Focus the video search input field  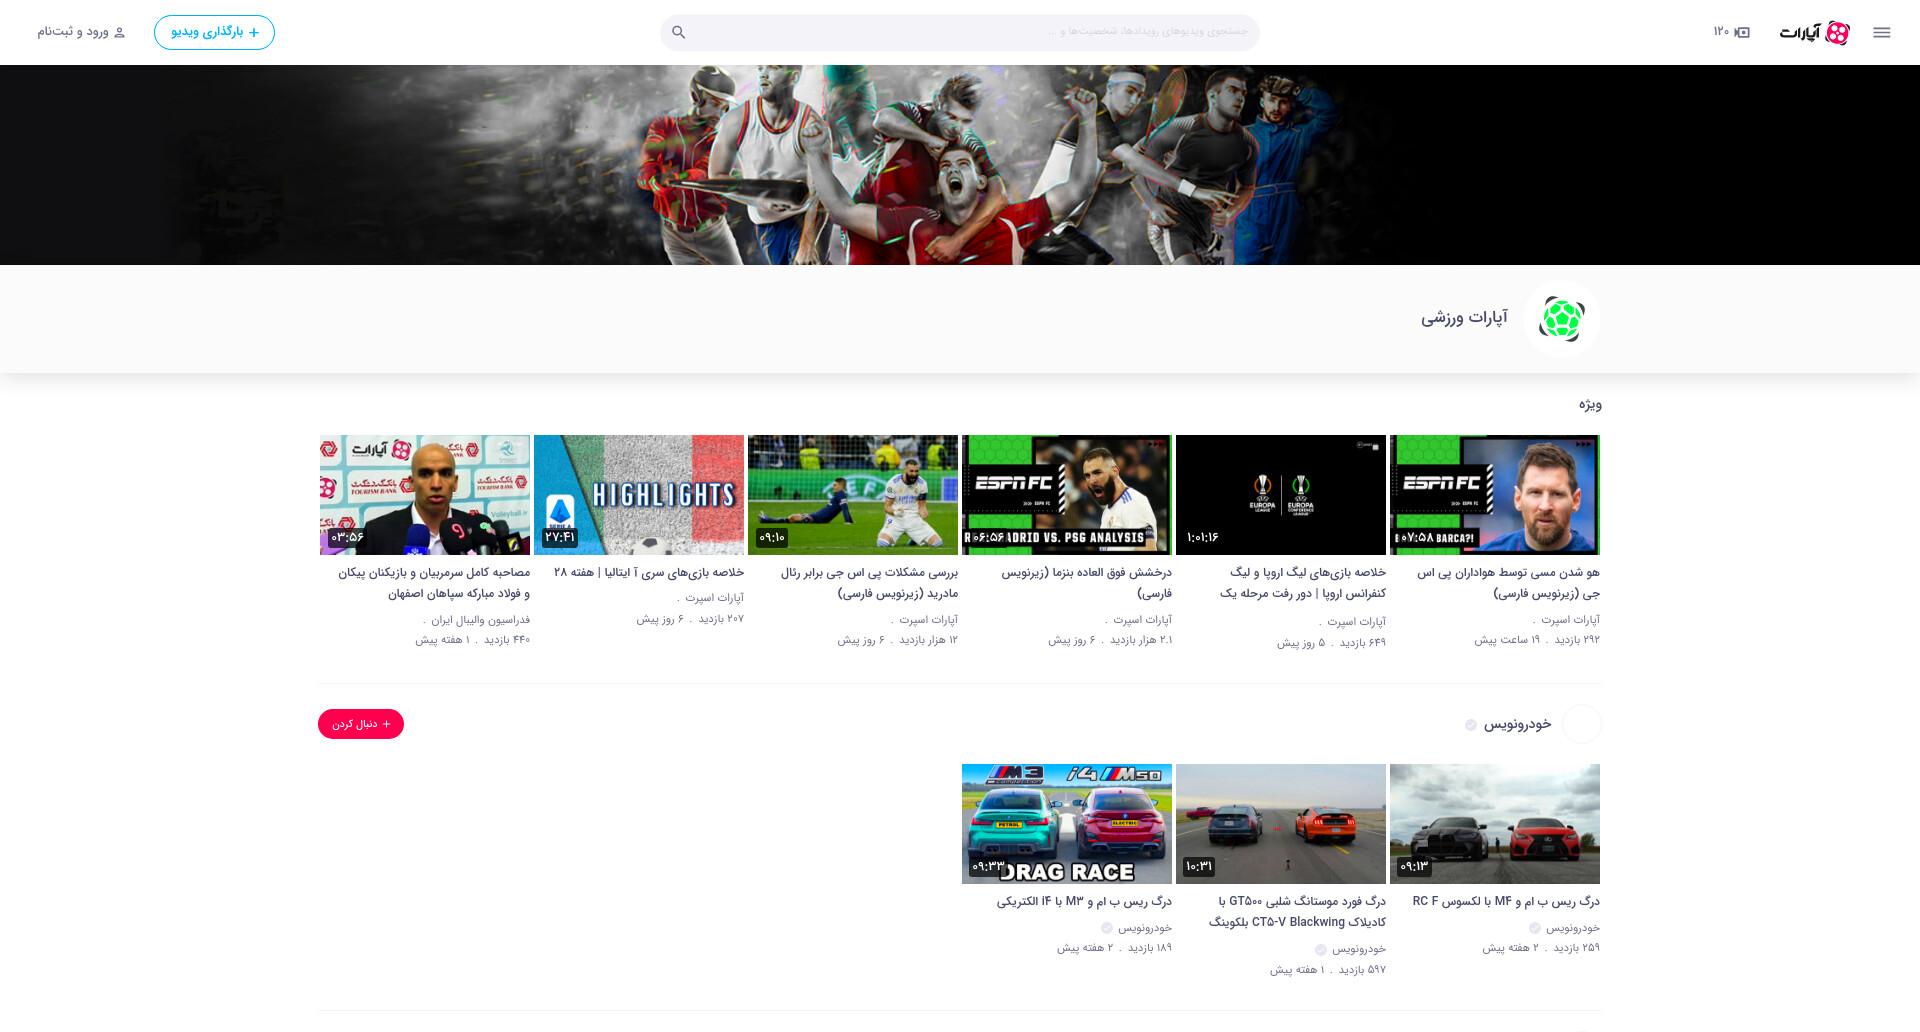pos(960,32)
